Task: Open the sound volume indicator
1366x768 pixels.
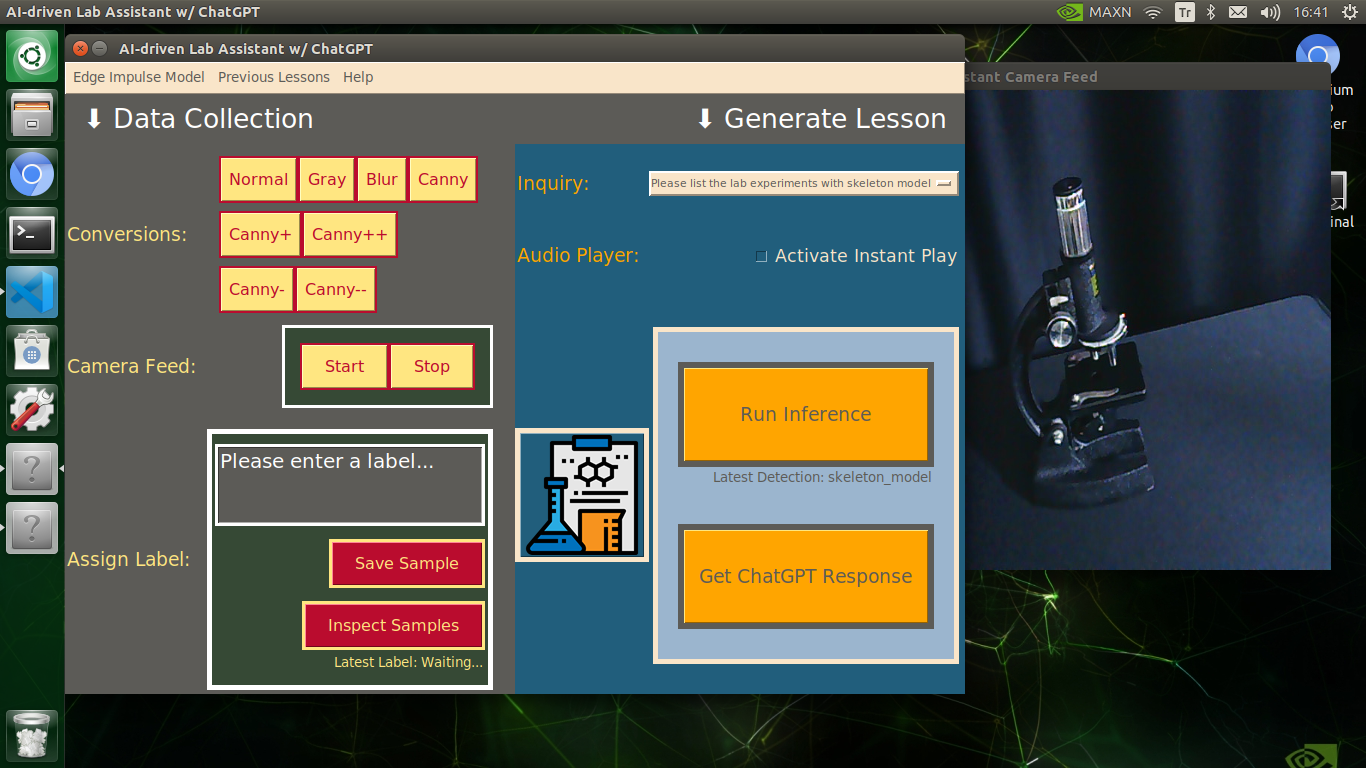Action: [1270, 12]
